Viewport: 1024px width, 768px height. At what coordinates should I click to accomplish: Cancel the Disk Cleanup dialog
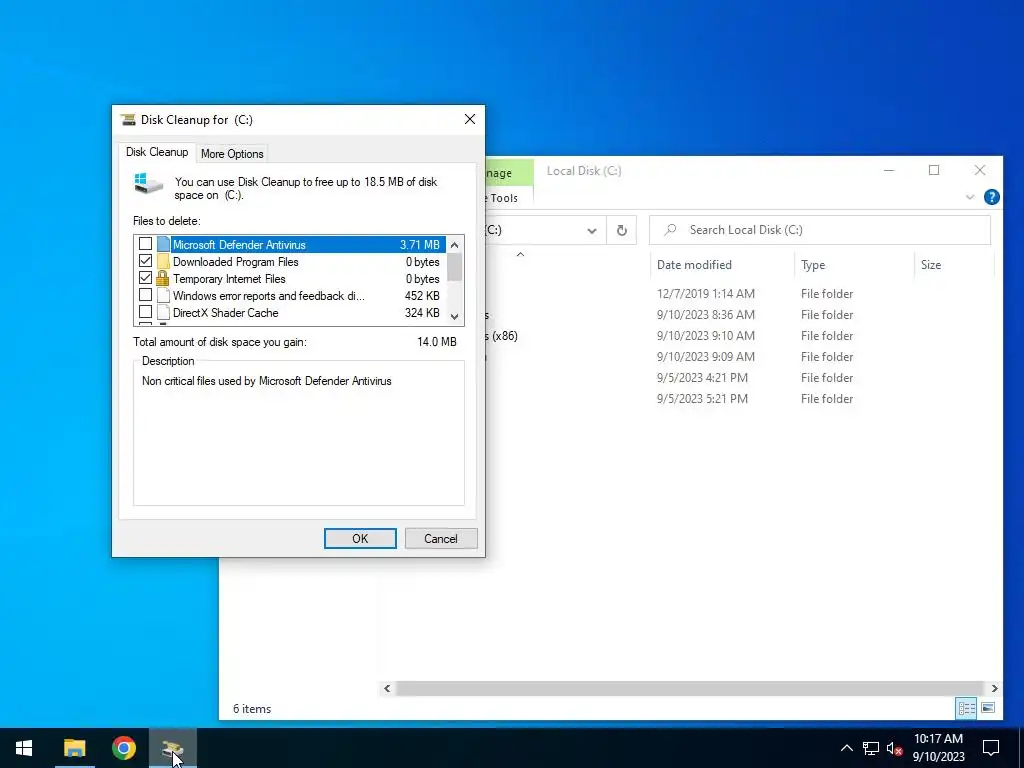click(x=441, y=538)
